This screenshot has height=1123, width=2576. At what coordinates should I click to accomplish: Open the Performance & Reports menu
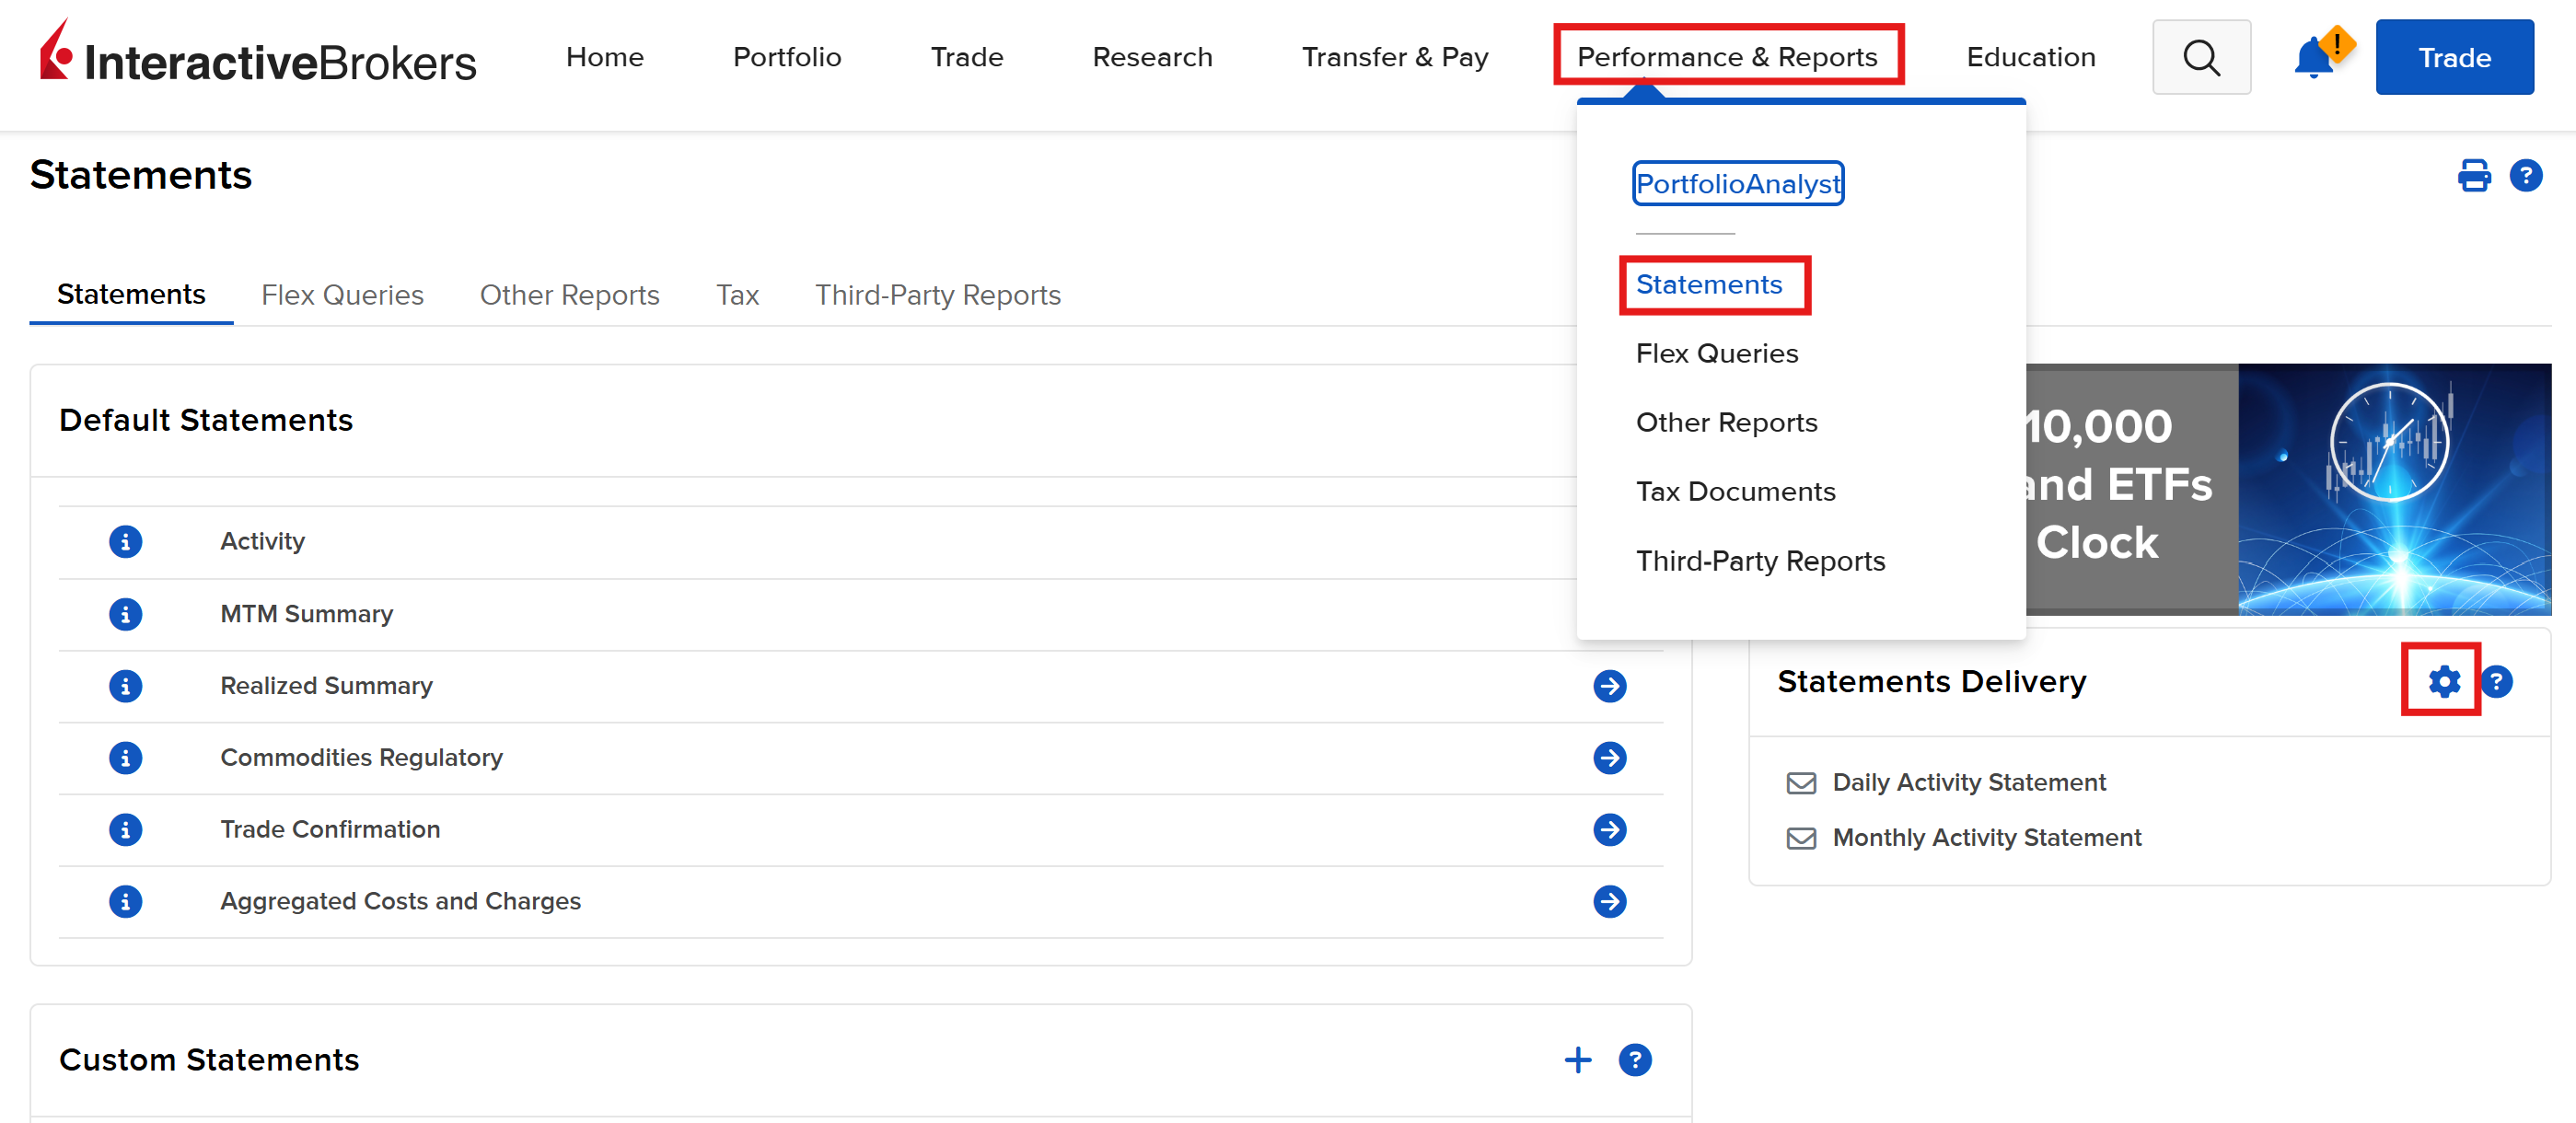click(1726, 57)
